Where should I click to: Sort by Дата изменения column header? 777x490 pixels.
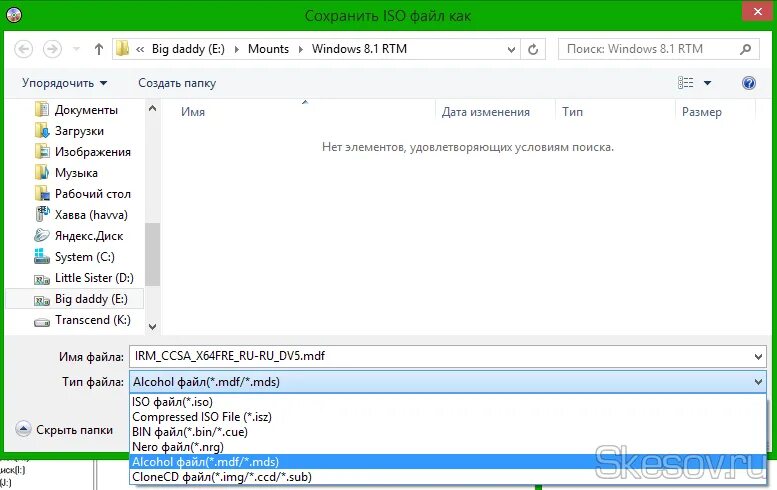click(x=486, y=112)
